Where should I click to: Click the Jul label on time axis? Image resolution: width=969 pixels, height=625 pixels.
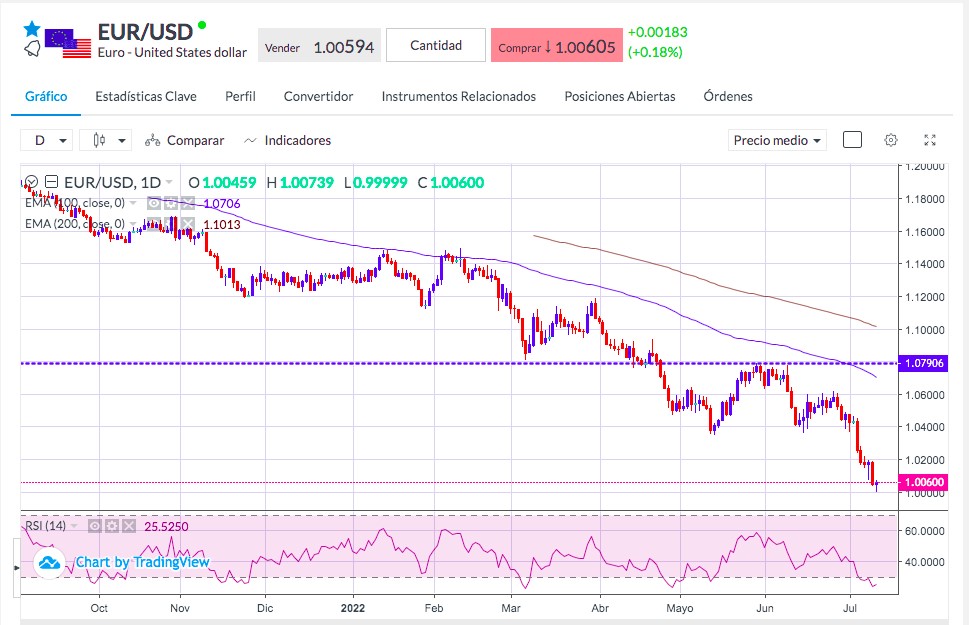pos(850,608)
